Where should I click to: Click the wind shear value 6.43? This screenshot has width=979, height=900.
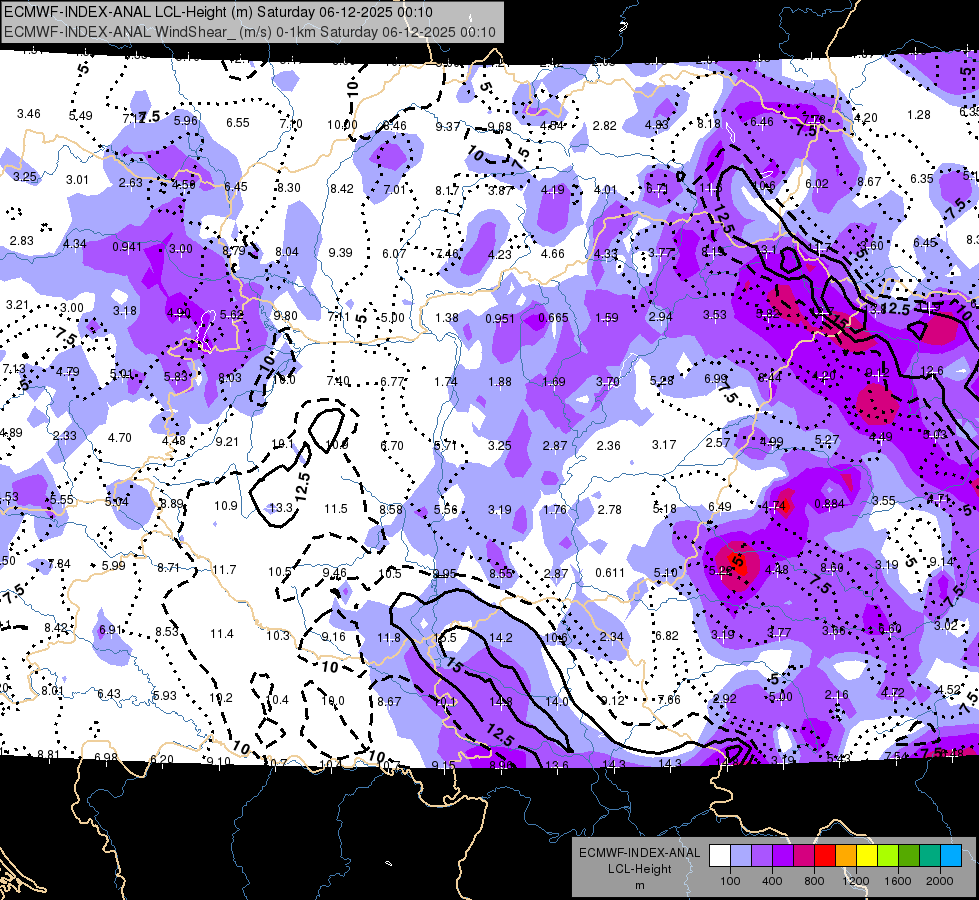click(x=109, y=694)
